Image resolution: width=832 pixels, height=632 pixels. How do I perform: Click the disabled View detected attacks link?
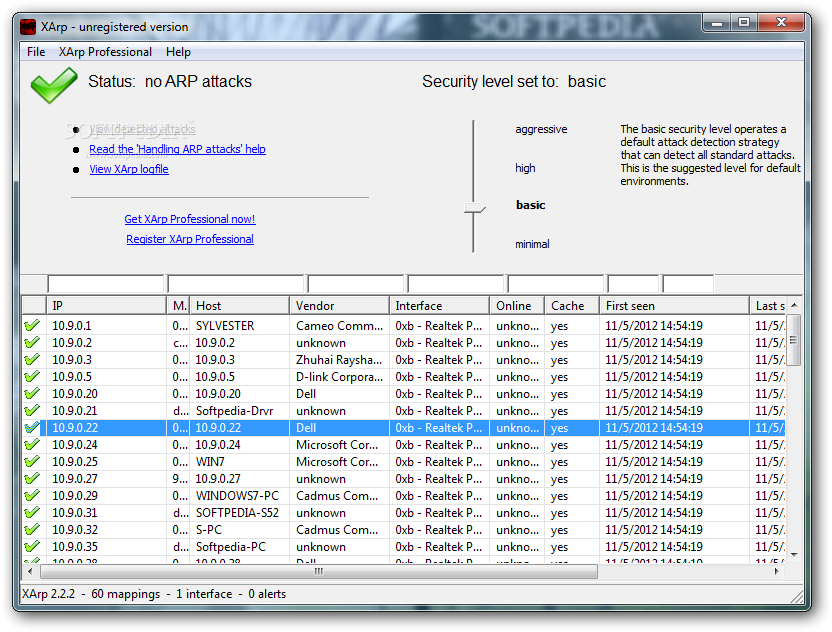tap(142, 129)
